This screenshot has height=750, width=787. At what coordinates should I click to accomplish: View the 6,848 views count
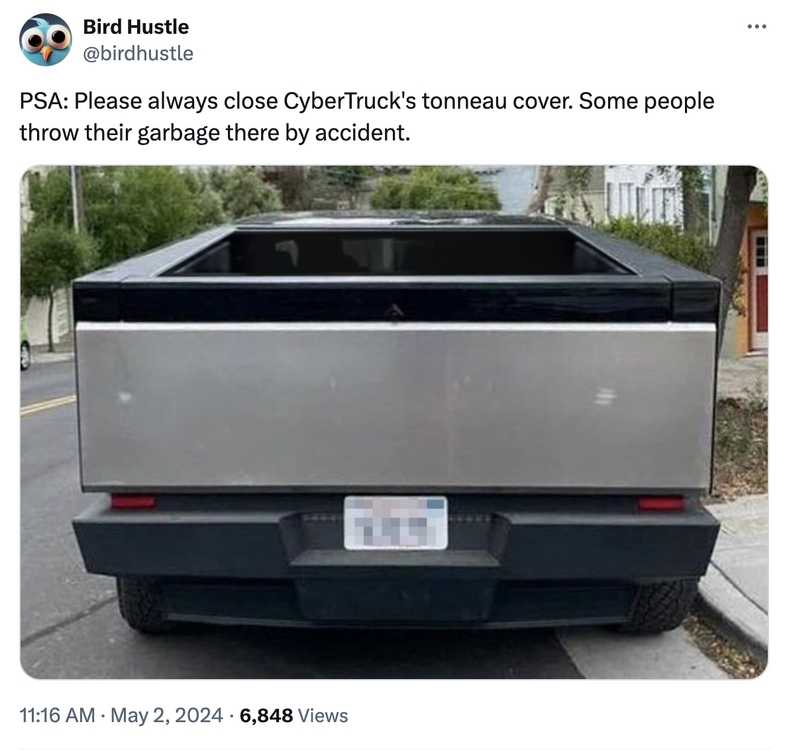266,715
